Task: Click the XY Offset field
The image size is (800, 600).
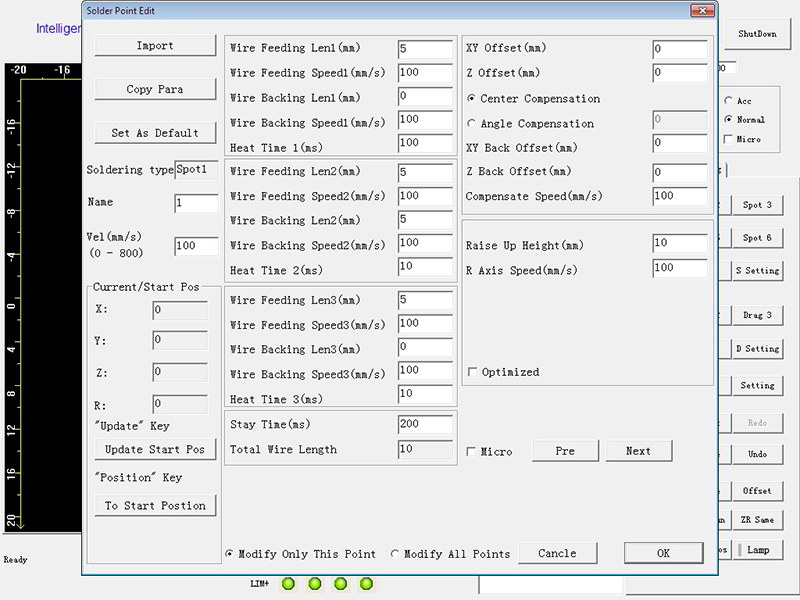Action: coord(680,49)
